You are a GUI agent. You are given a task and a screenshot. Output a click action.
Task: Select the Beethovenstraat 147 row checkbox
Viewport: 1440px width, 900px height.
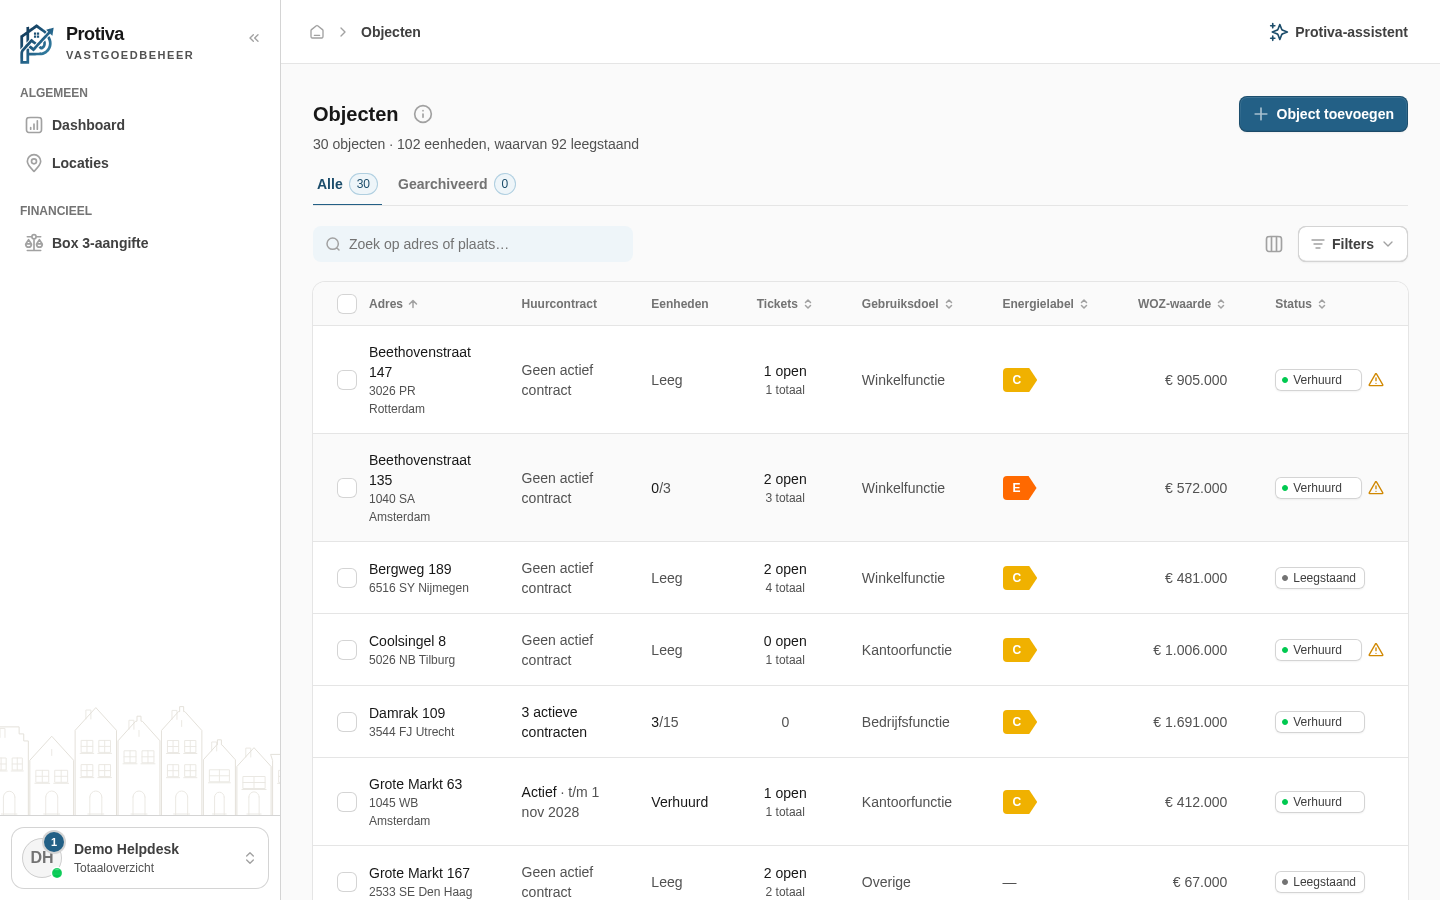coord(347,380)
